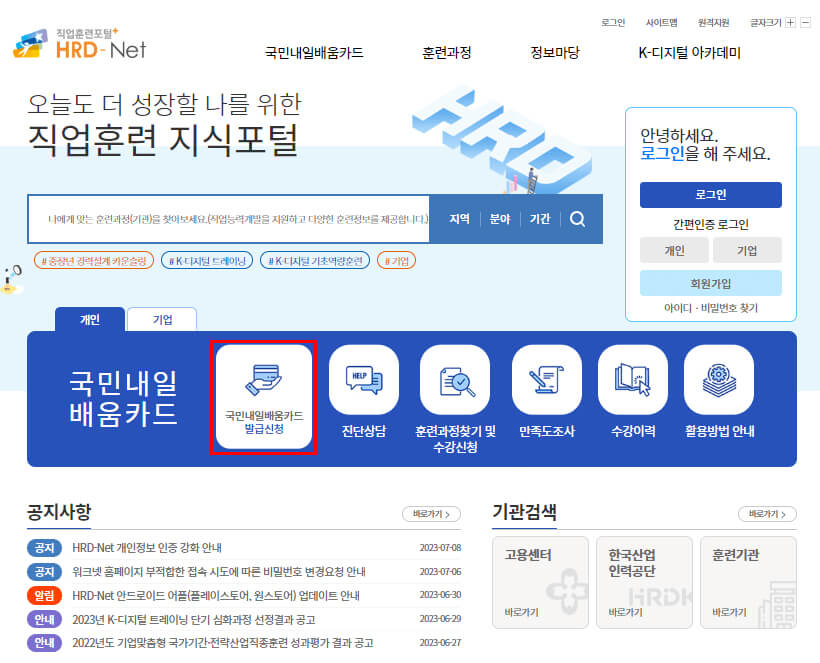The width and height of the screenshot is (820, 663).
Task: Click the blue 로그인 button
Action: (x=711, y=195)
